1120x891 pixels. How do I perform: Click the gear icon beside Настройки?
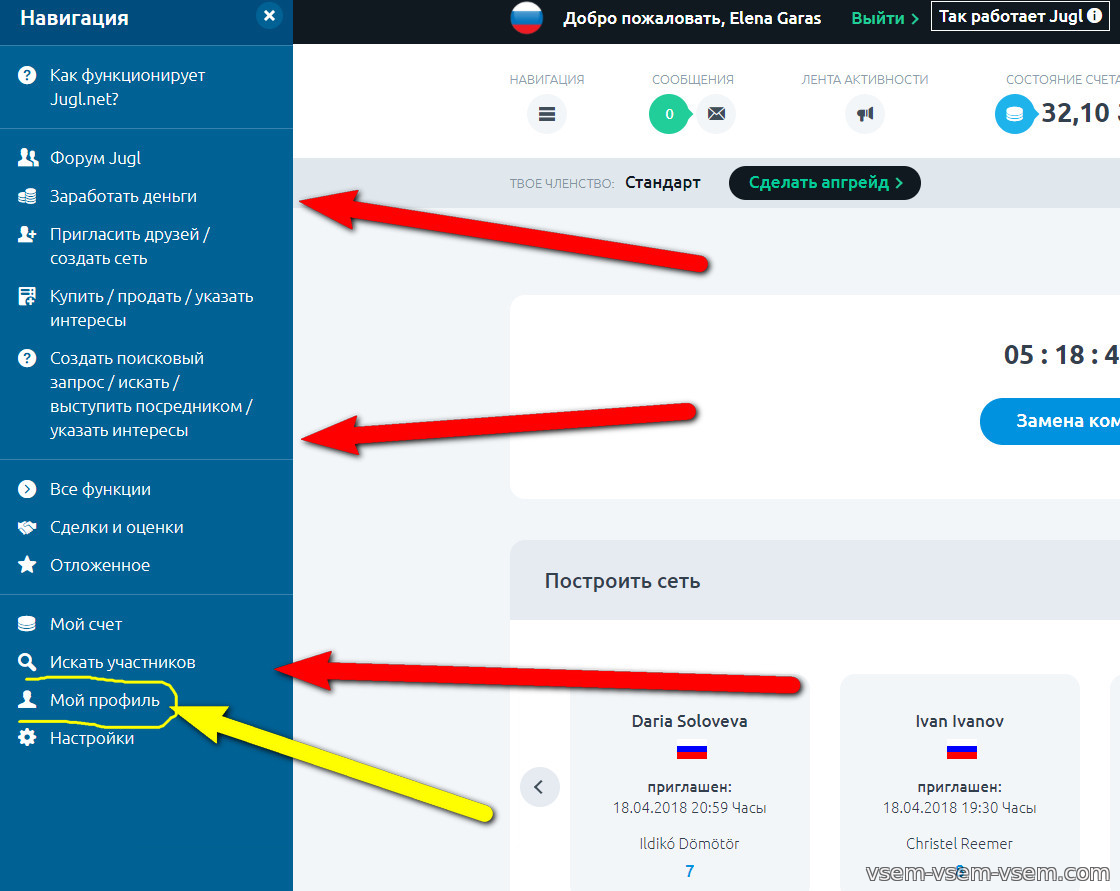[x=27, y=738]
